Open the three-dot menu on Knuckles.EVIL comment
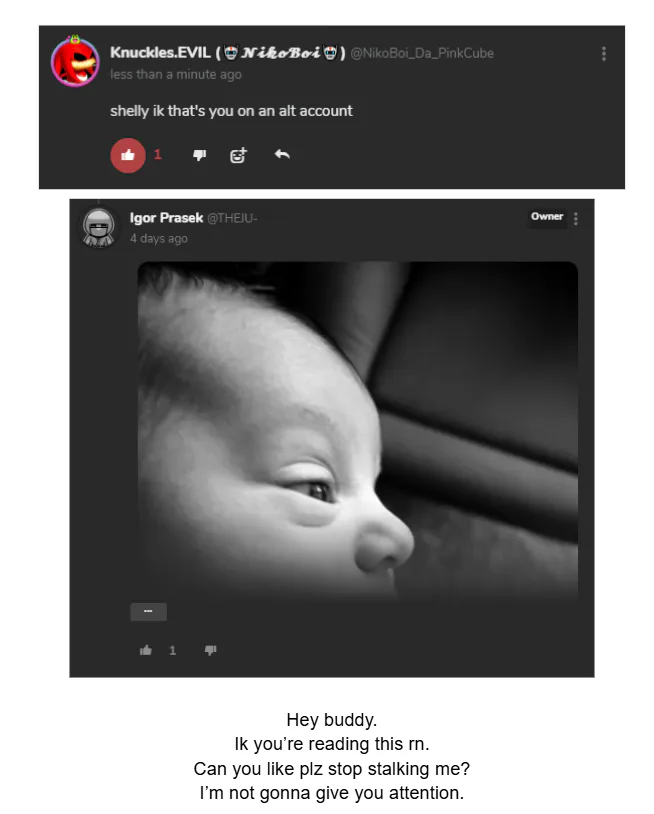Screen dimensions: 654x814 pyautogui.click(x=604, y=53)
